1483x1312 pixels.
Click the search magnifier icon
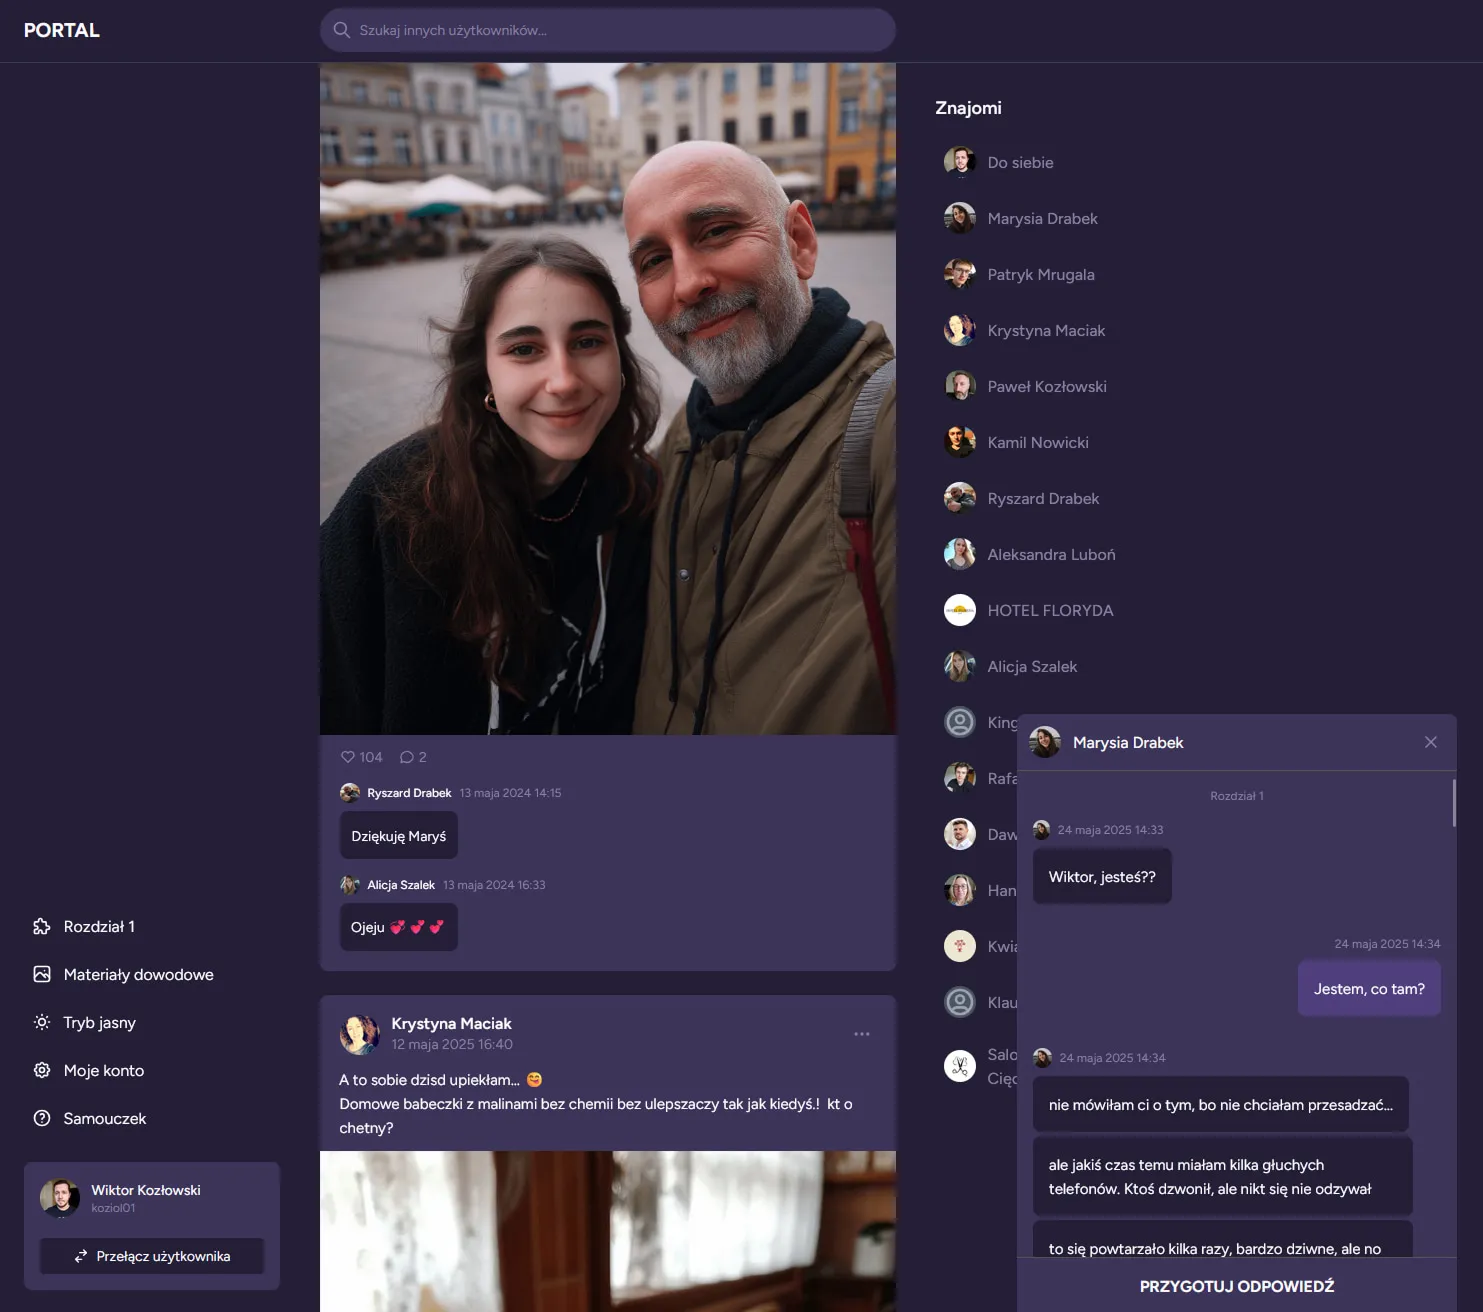pos(342,30)
